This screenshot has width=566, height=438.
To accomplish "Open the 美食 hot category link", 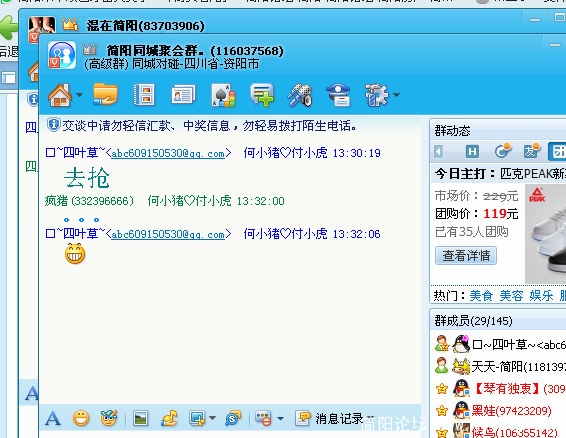I will (x=481, y=296).
